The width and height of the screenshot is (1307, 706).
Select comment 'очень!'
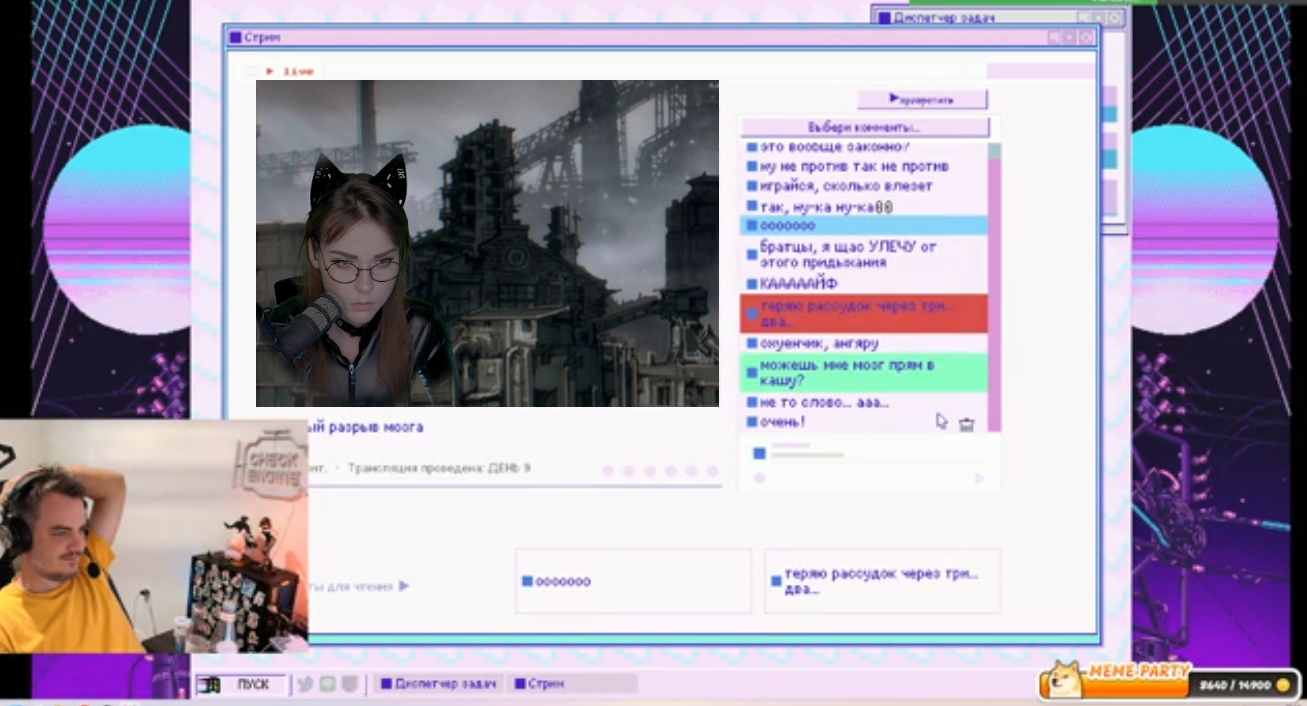click(864, 422)
